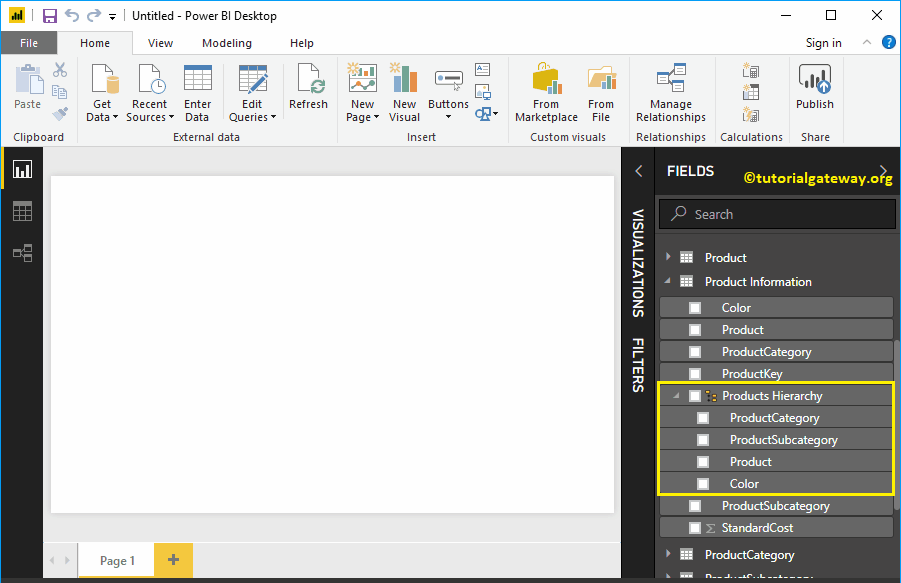Open the Get Data icon
This screenshot has height=583, width=901.
[x=102, y=80]
